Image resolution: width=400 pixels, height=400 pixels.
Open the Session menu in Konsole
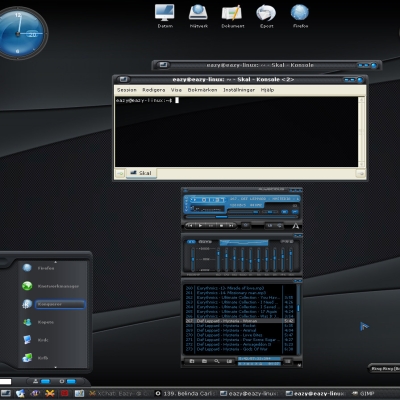pyautogui.click(x=127, y=90)
